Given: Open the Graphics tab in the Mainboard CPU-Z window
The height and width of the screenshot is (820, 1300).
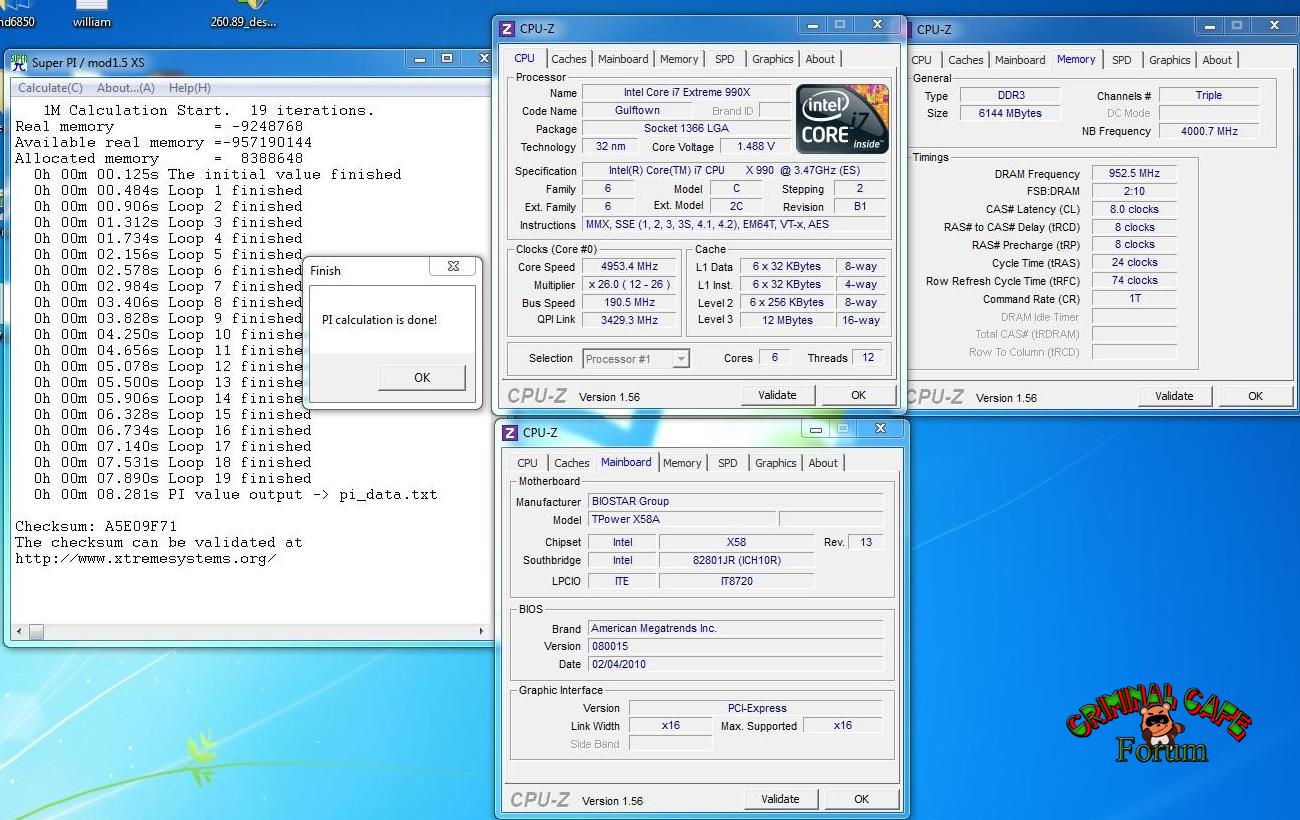Looking at the screenshot, I should tap(775, 463).
